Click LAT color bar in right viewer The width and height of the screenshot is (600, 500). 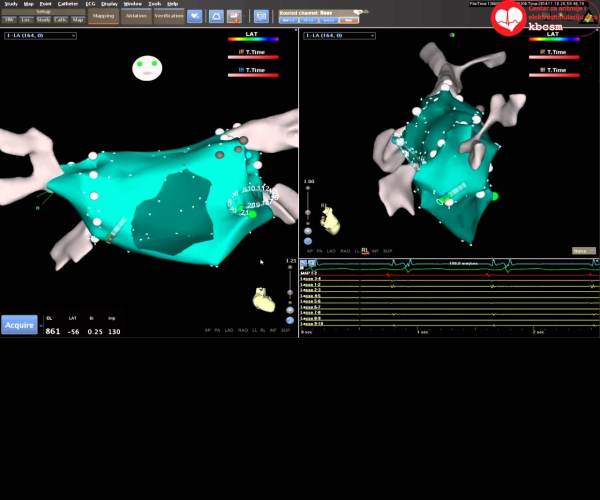(x=554, y=39)
